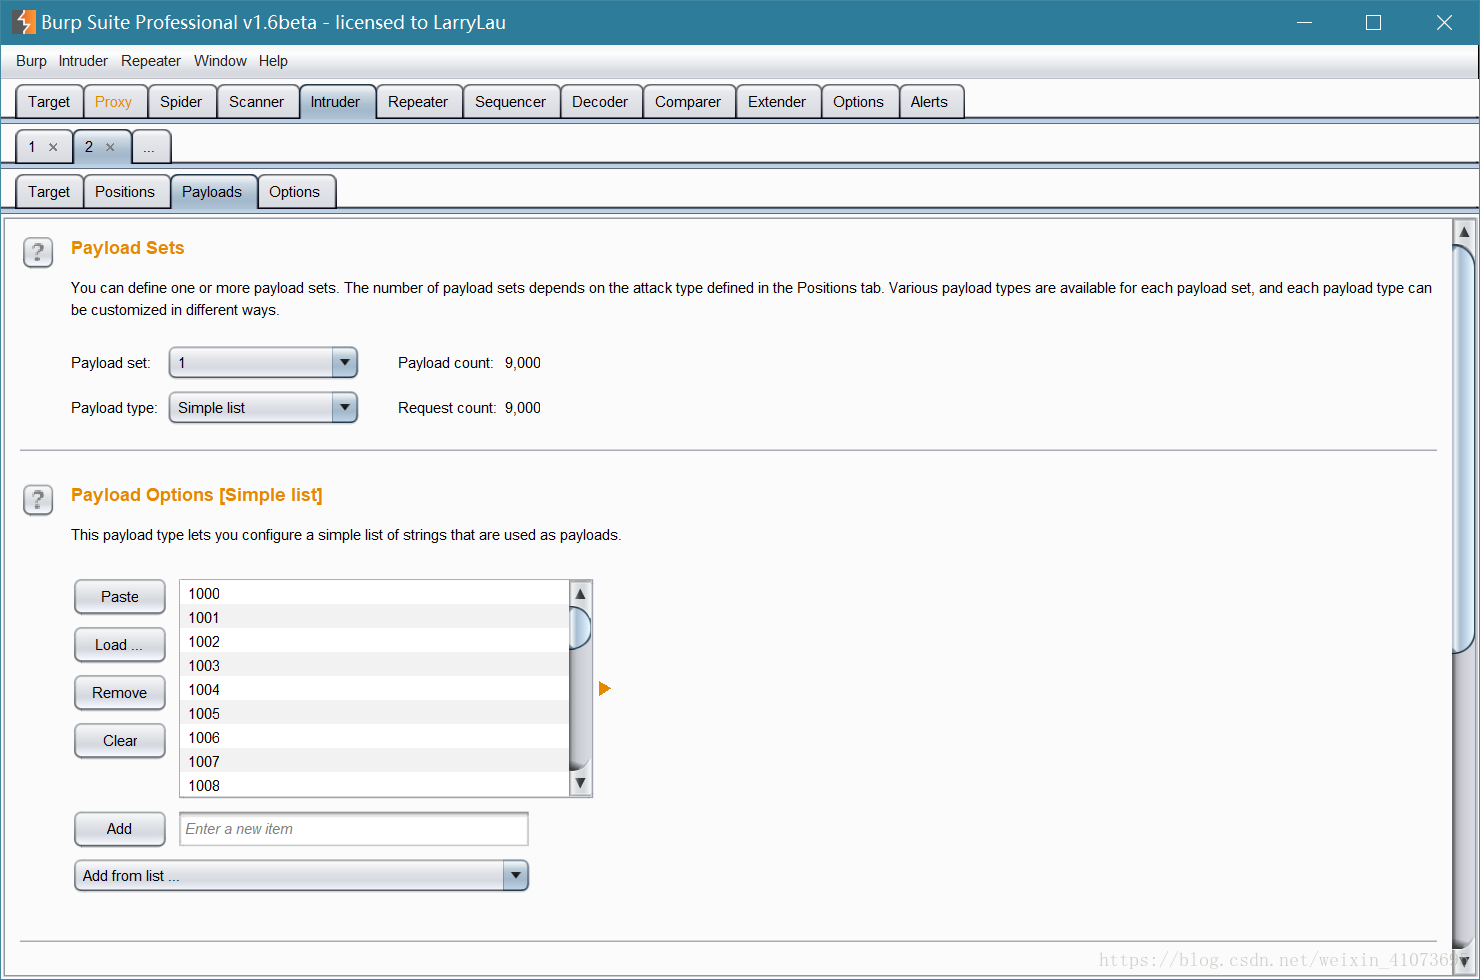
Task: Switch to the Spider tab
Action: click(181, 102)
